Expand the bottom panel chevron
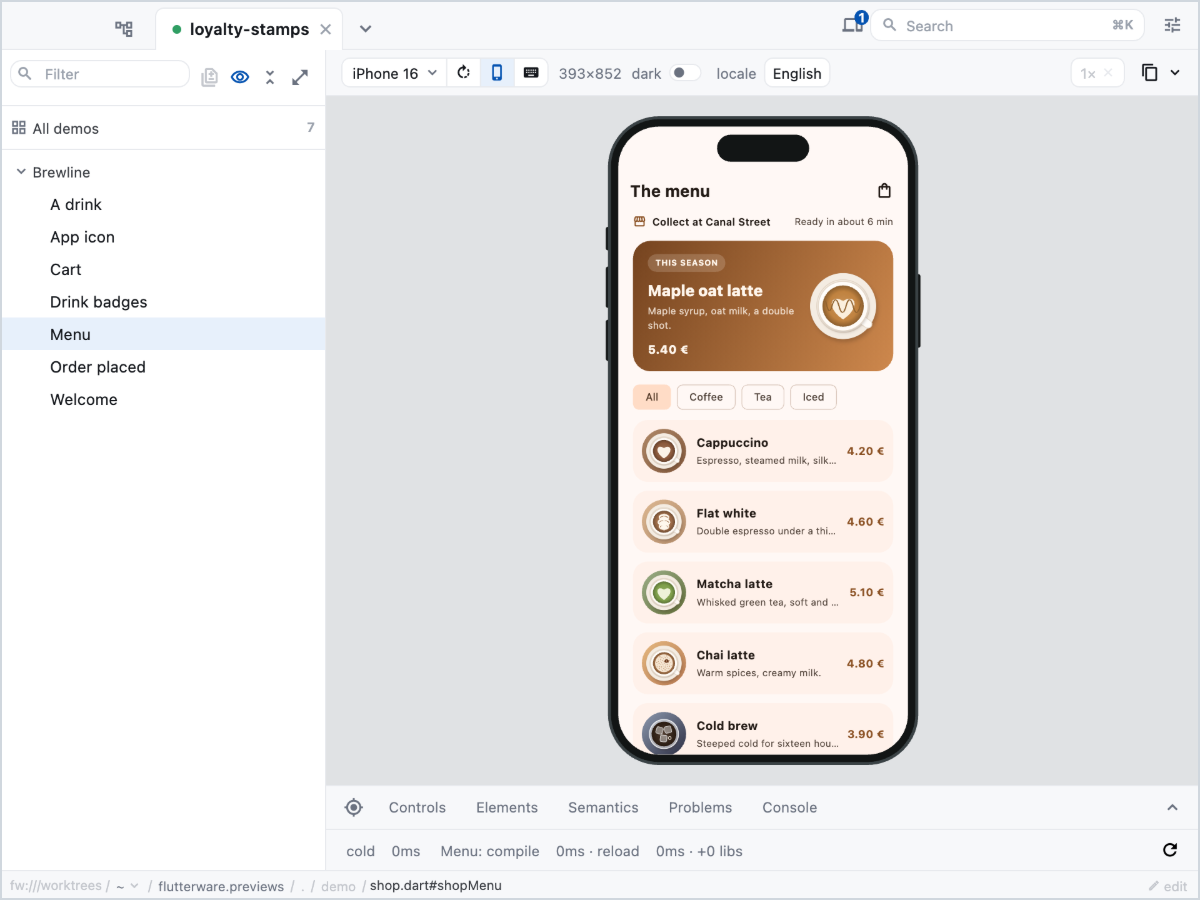This screenshot has height=900, width=1200. (x=1173, y=807)
